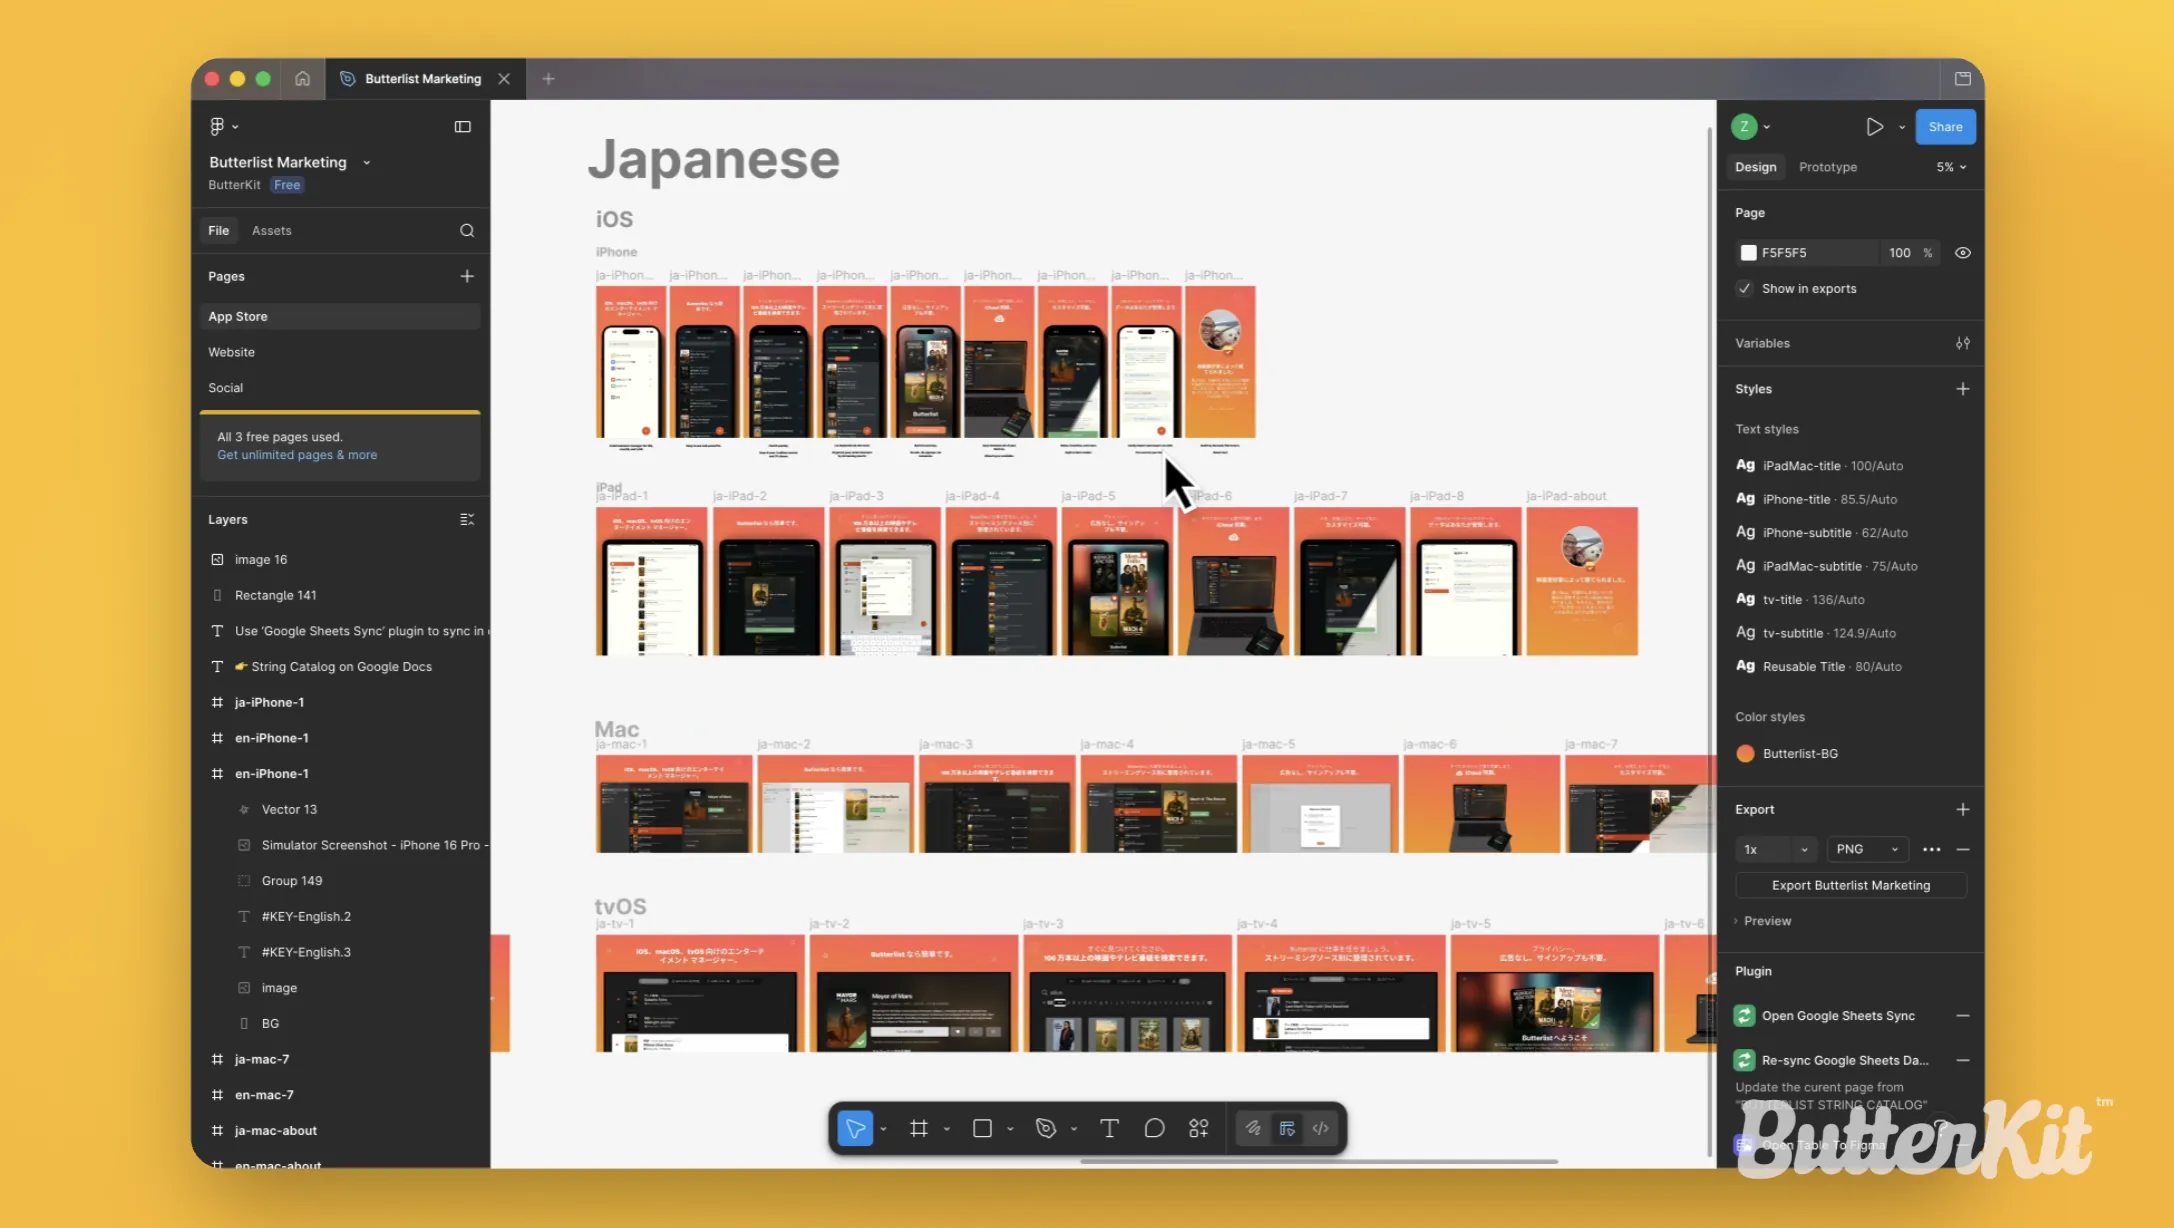Screen dimensions: 2174x1228
Task: Click the ja-iPad-2 frame thumbnail
Action: click(x=768, y=581)
